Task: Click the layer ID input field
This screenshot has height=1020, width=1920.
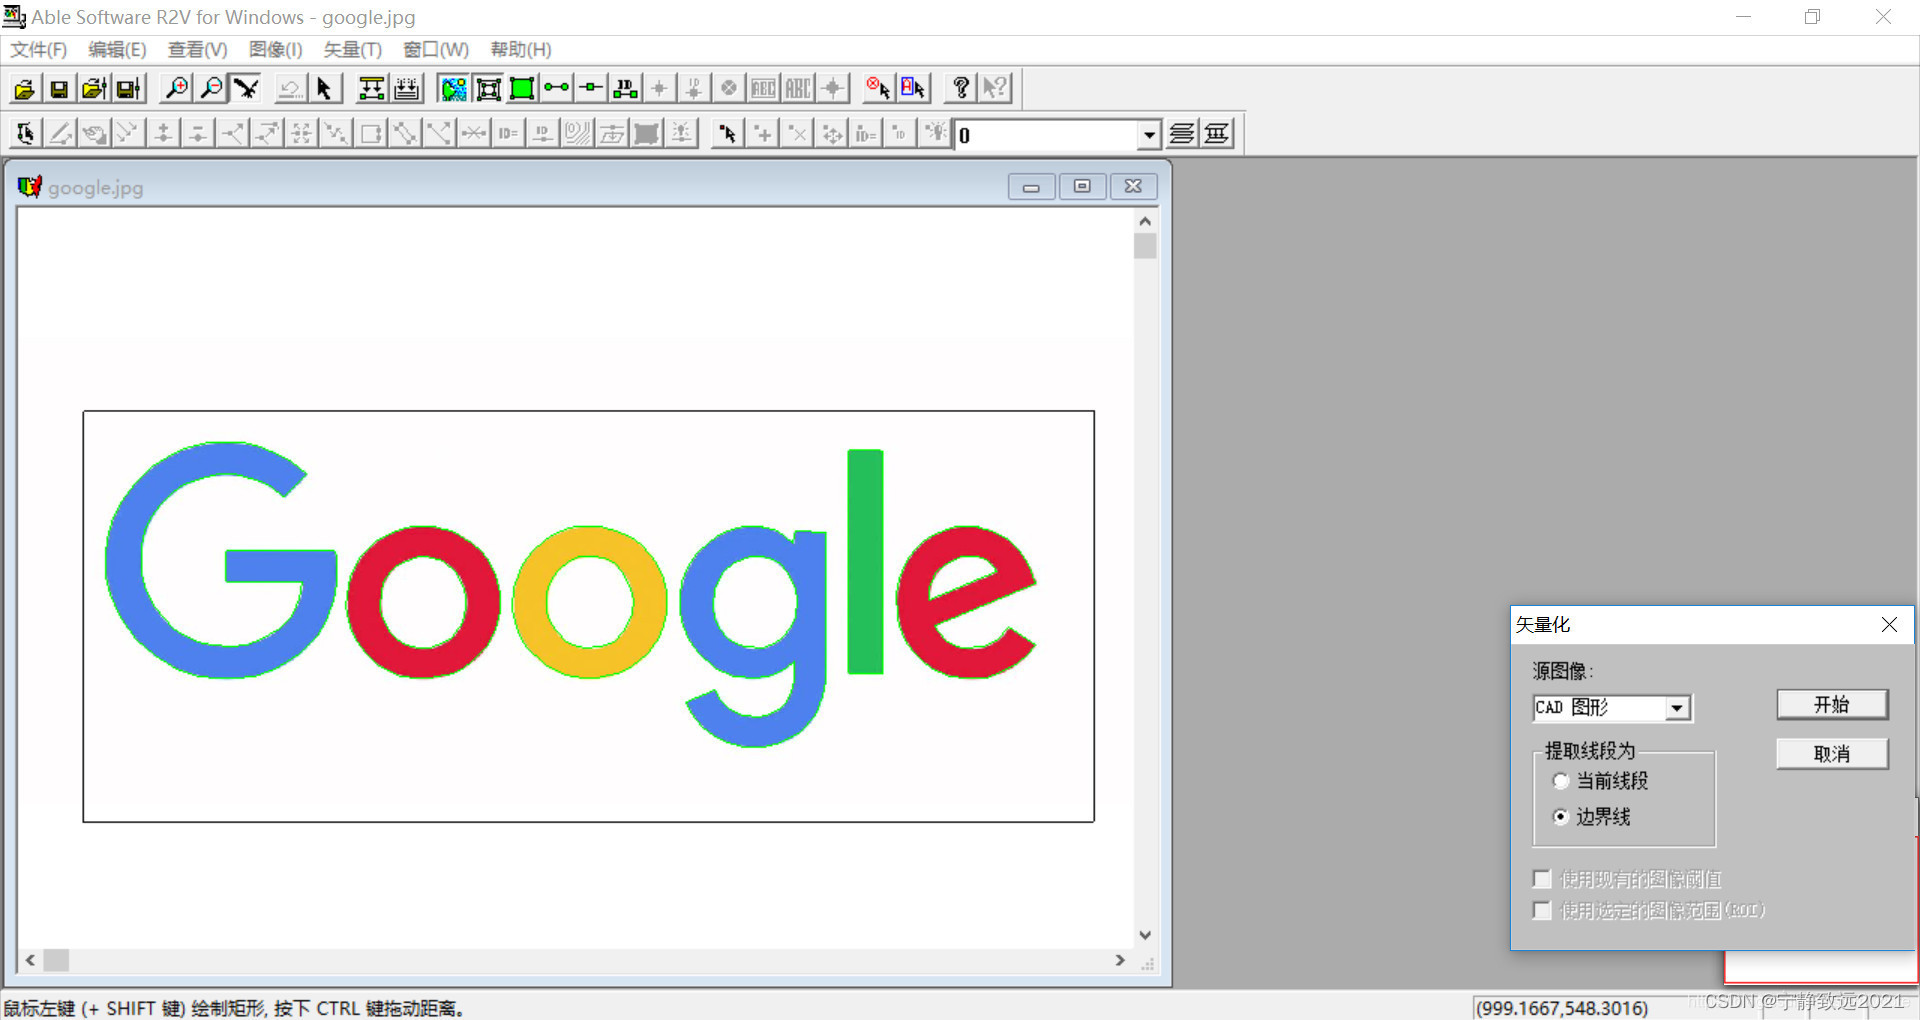Action: 1047,135
